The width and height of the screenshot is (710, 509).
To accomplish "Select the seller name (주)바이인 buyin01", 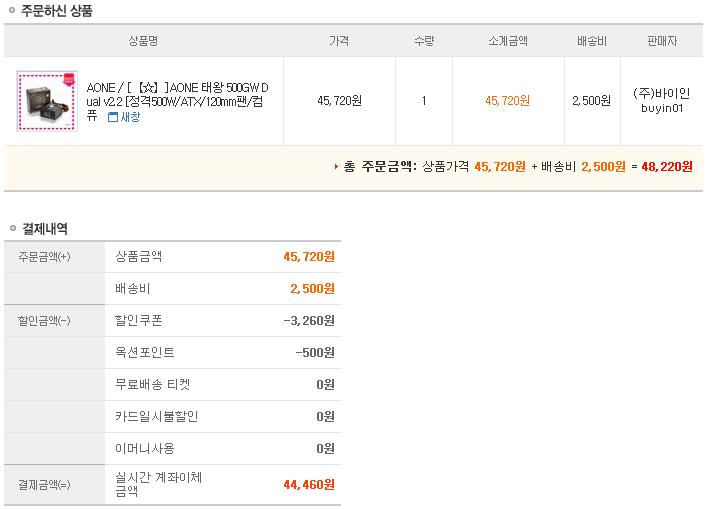I will click(x=662, y=101).
